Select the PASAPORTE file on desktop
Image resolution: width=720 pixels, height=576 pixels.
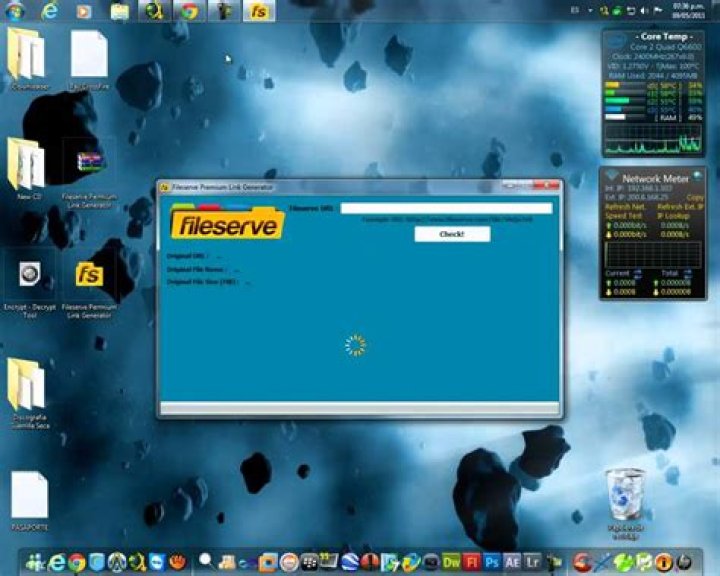coord(29,501)
